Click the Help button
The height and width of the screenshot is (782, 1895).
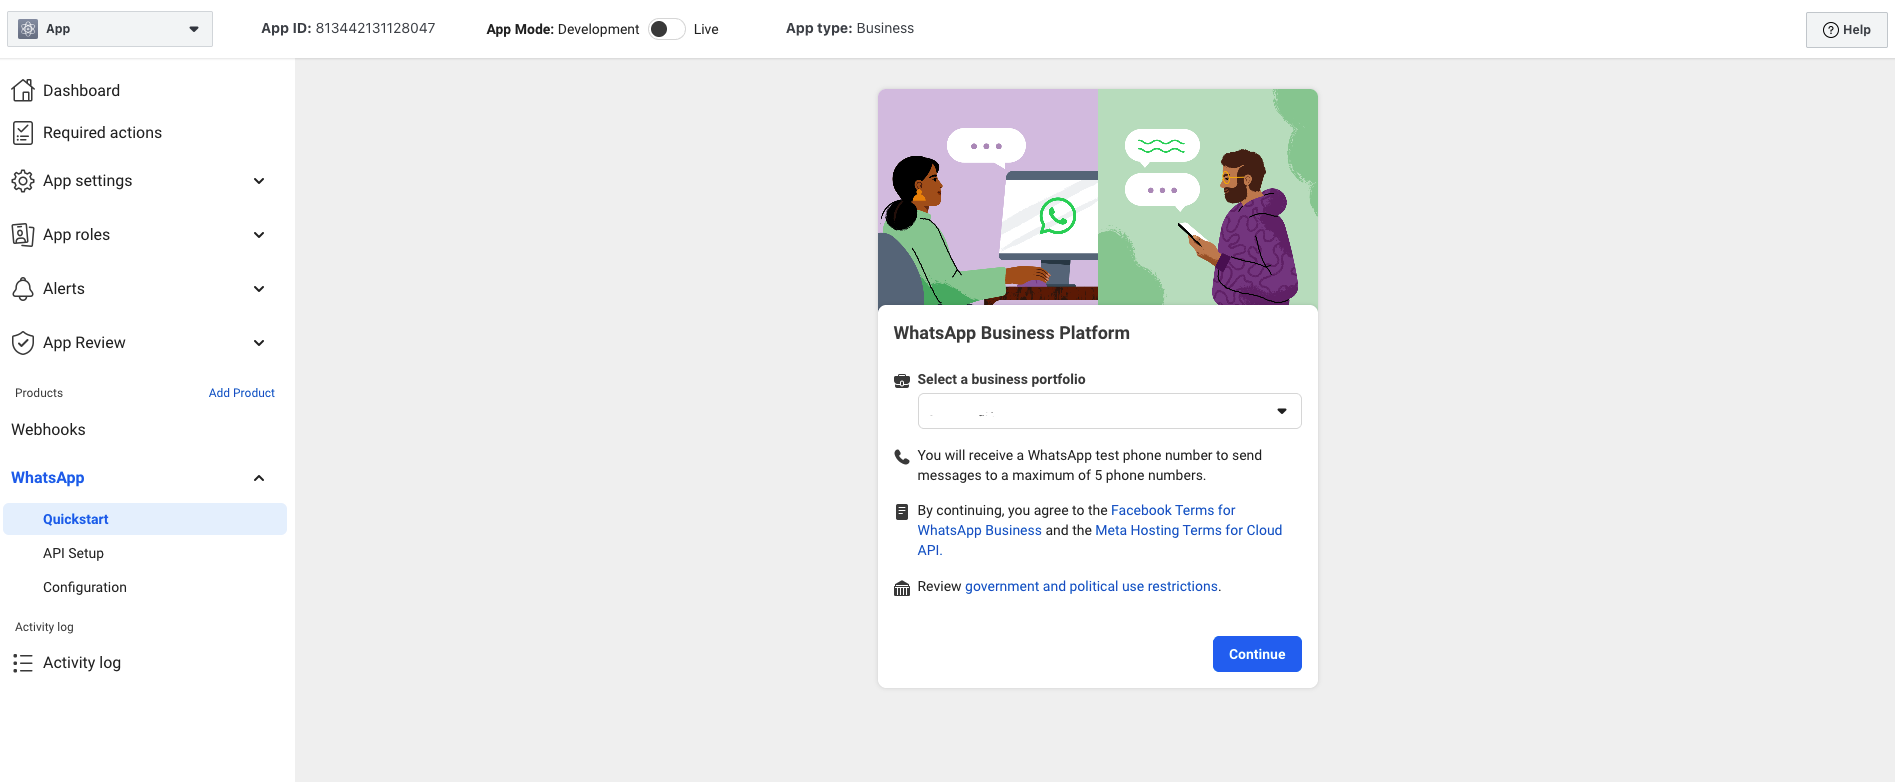click(x=1846, y=30)
